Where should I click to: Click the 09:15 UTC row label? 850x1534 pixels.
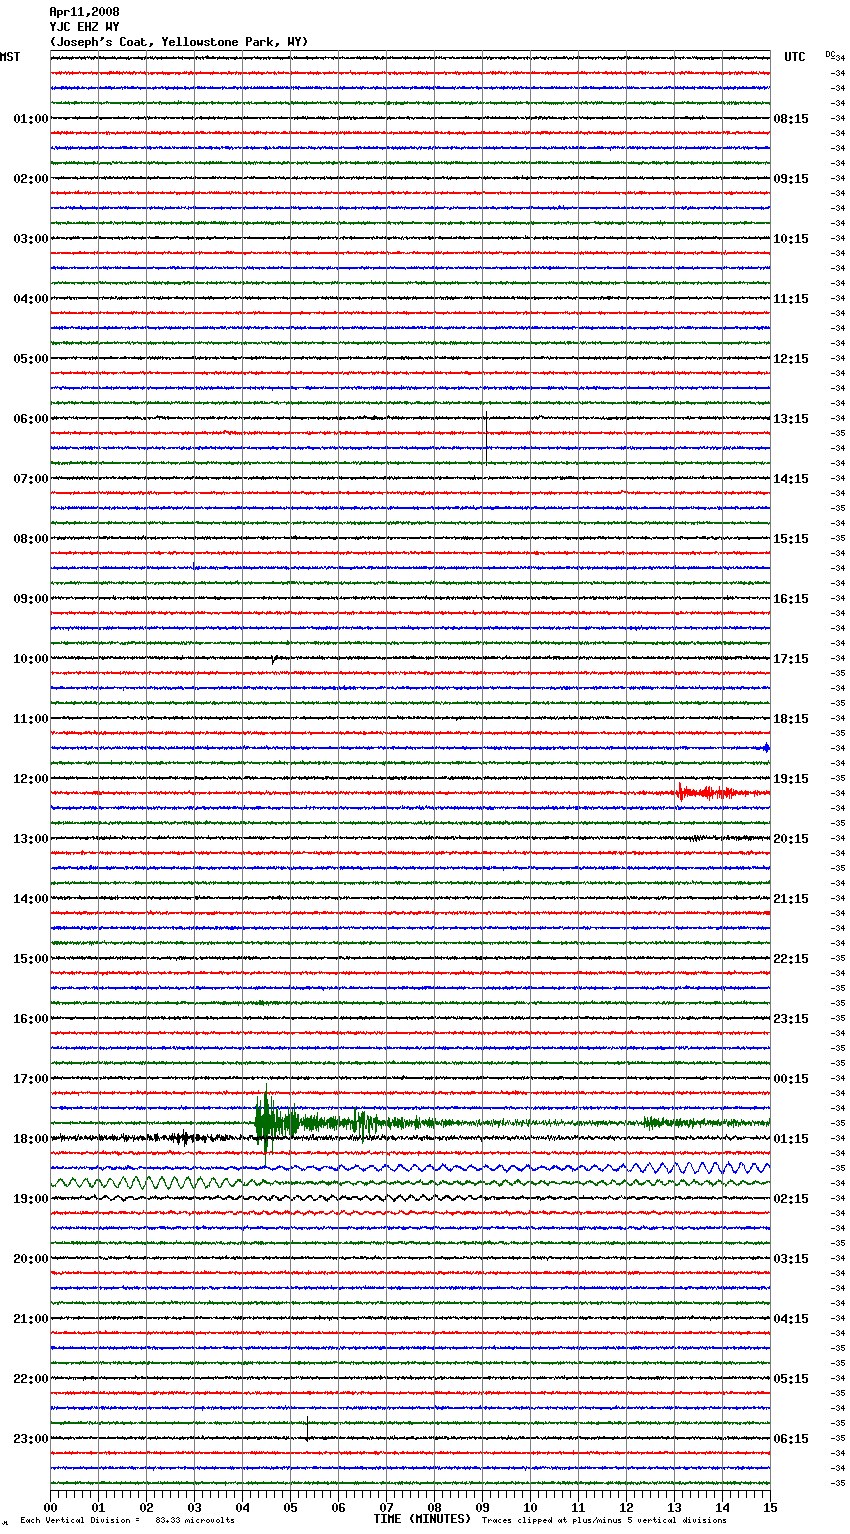pos(791,179)
